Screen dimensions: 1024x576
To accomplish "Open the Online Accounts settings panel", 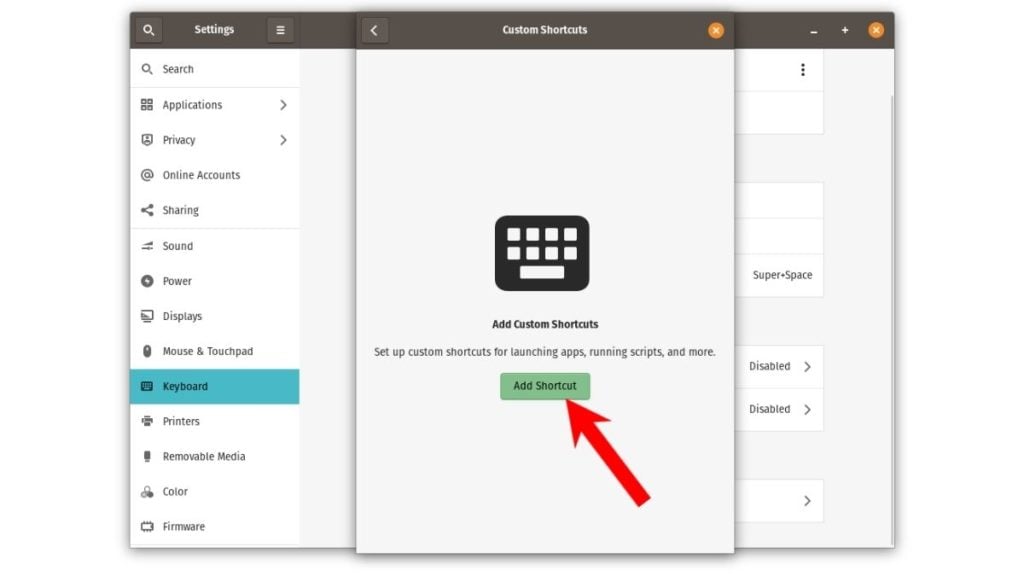I will 201,175.
